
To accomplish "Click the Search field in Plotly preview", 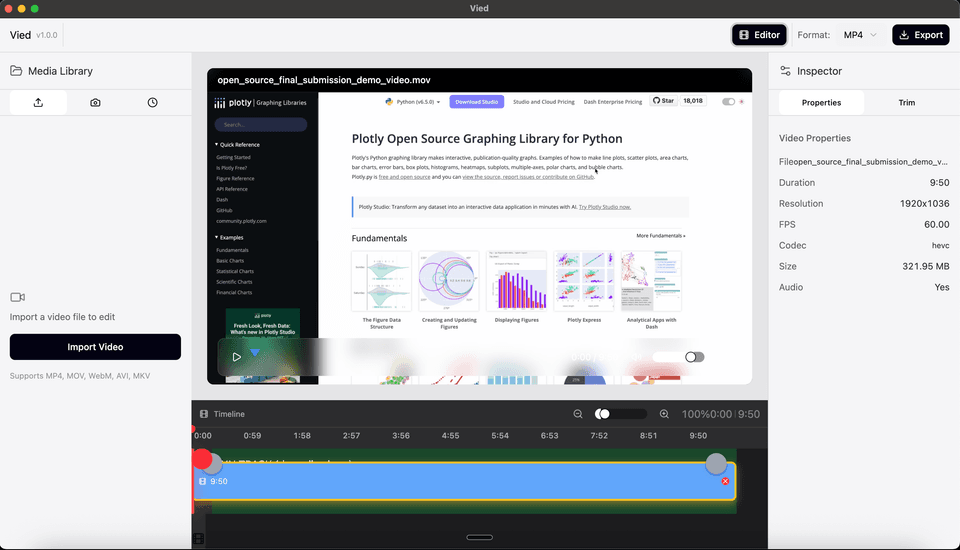I will pyautogui.click(x=261, y=124).
